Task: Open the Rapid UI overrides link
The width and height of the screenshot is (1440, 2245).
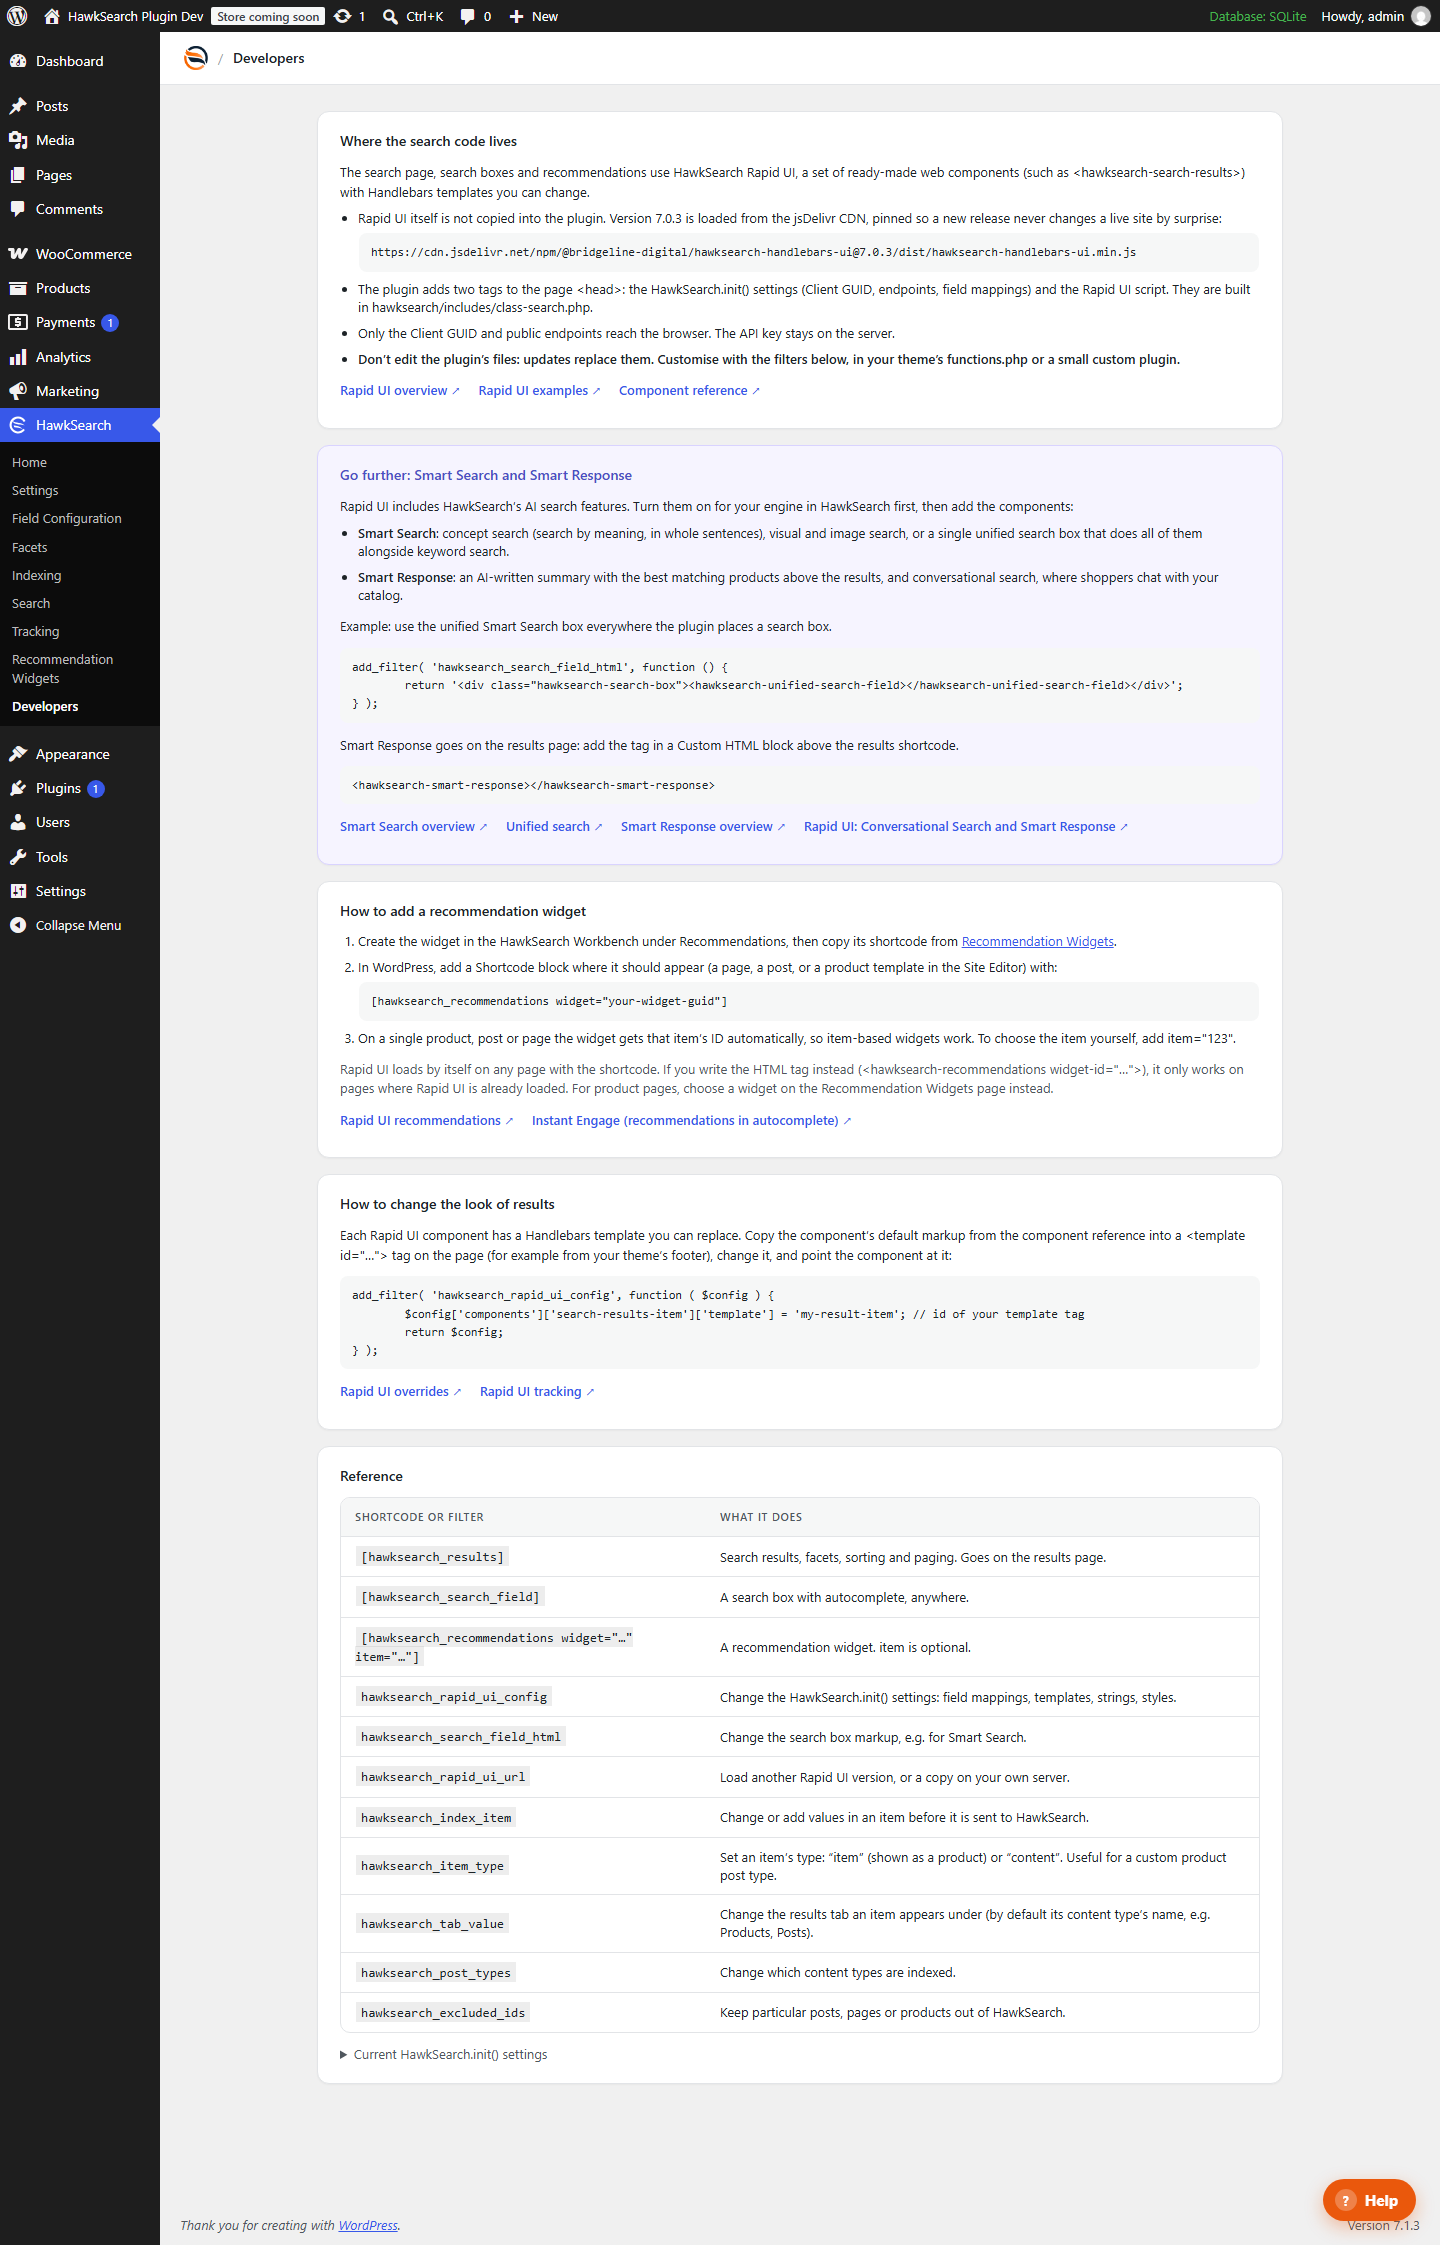Action: 400,1391
